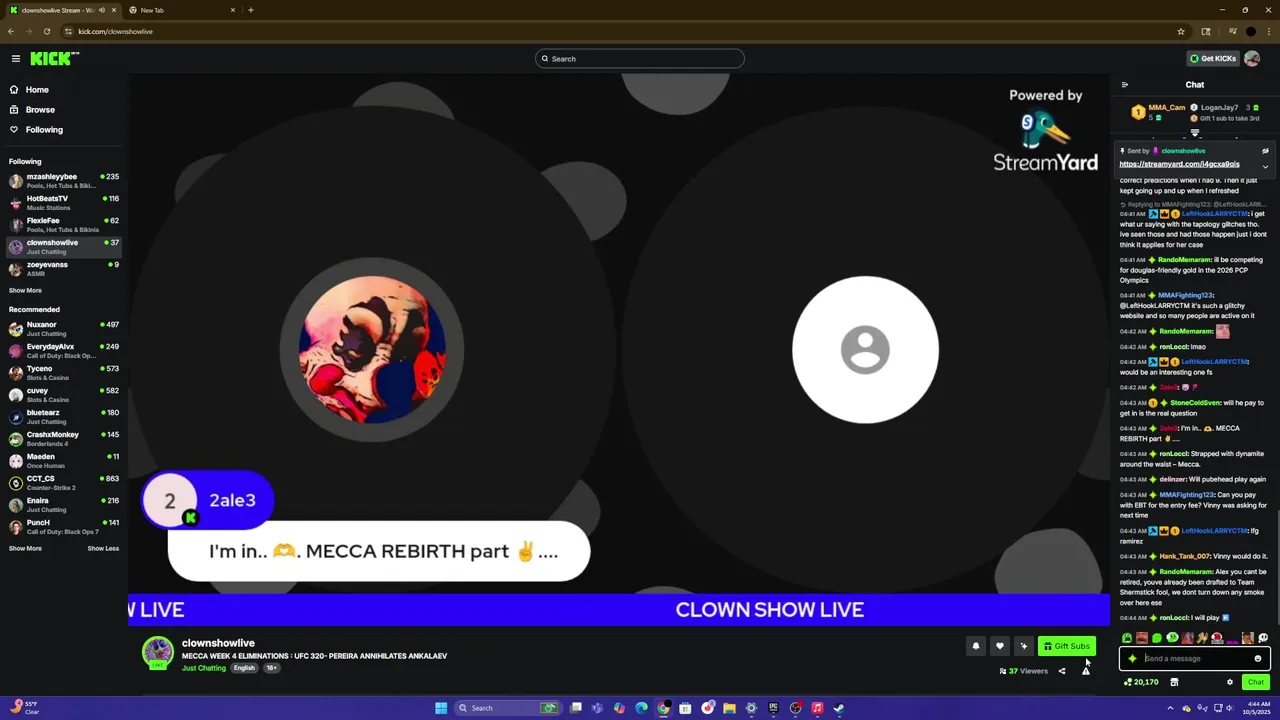1280x720 pixels.
Task: Click the Kick search field
Action: point(640,59)
